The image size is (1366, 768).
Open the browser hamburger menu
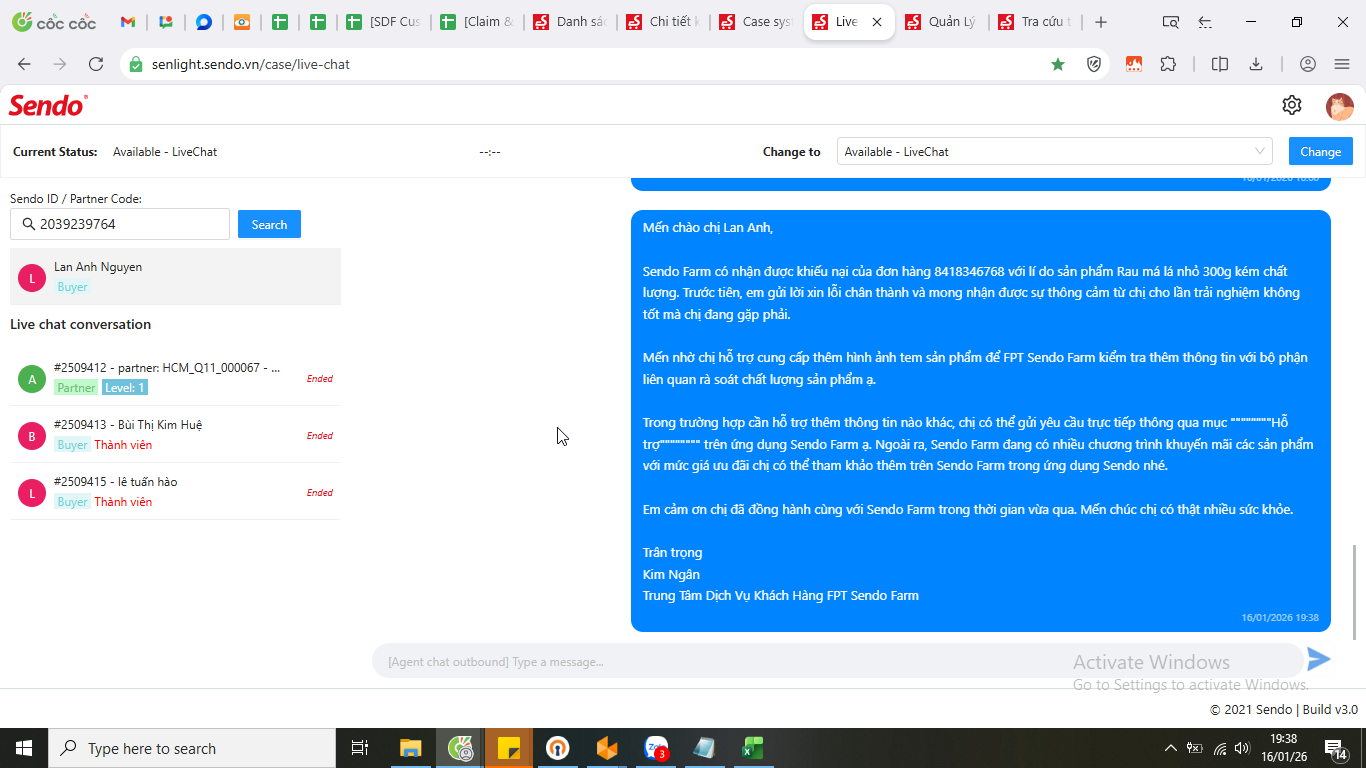(x=1342, y=64)
